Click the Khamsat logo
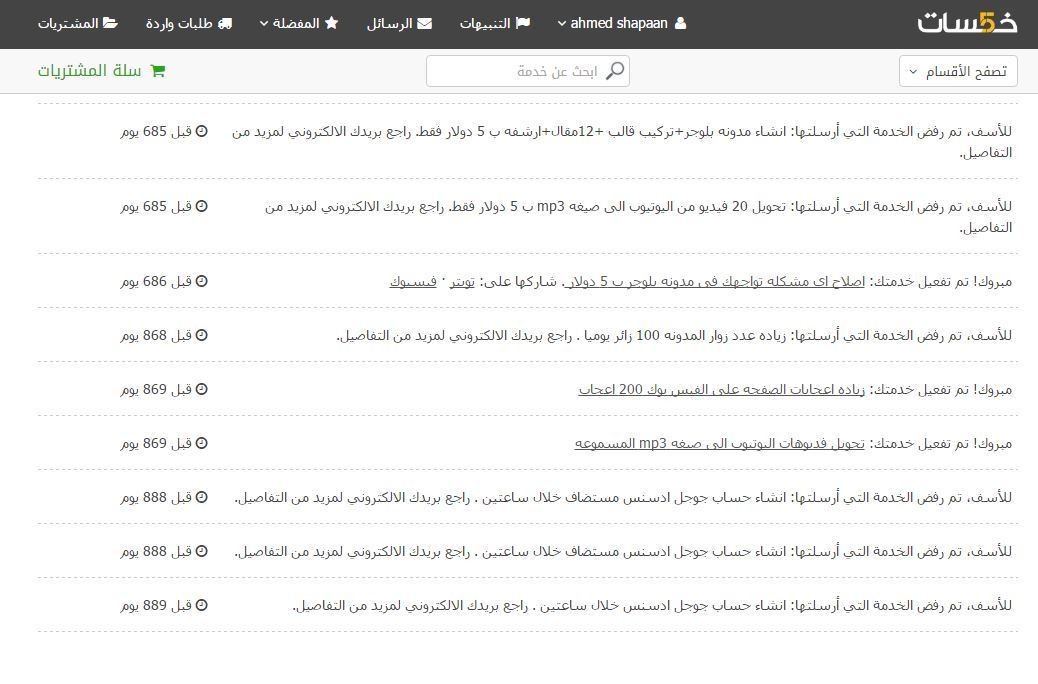Image resolution: width=1038 pixels, height=684 pixels. [967, 23]
